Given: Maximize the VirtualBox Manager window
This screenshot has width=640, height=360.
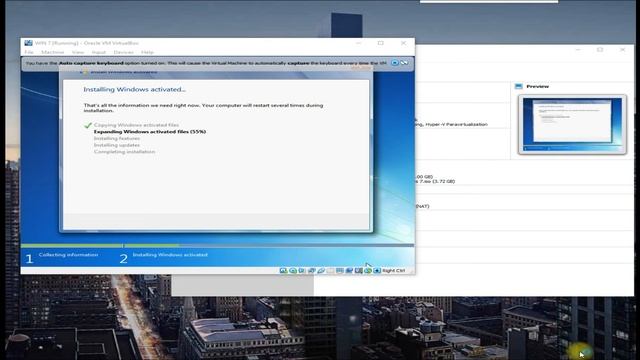Looking at the screenshot, I should pyautogui.click(x=600, y=49).
